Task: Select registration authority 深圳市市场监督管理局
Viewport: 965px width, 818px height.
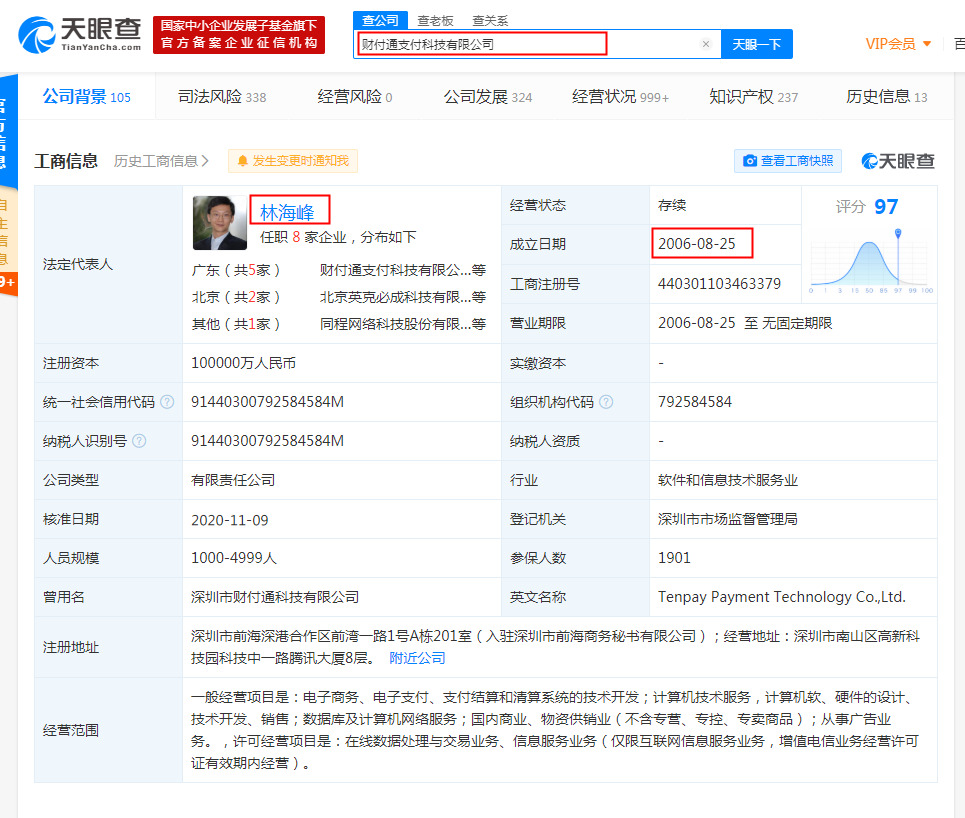Action: click(727, 519)
